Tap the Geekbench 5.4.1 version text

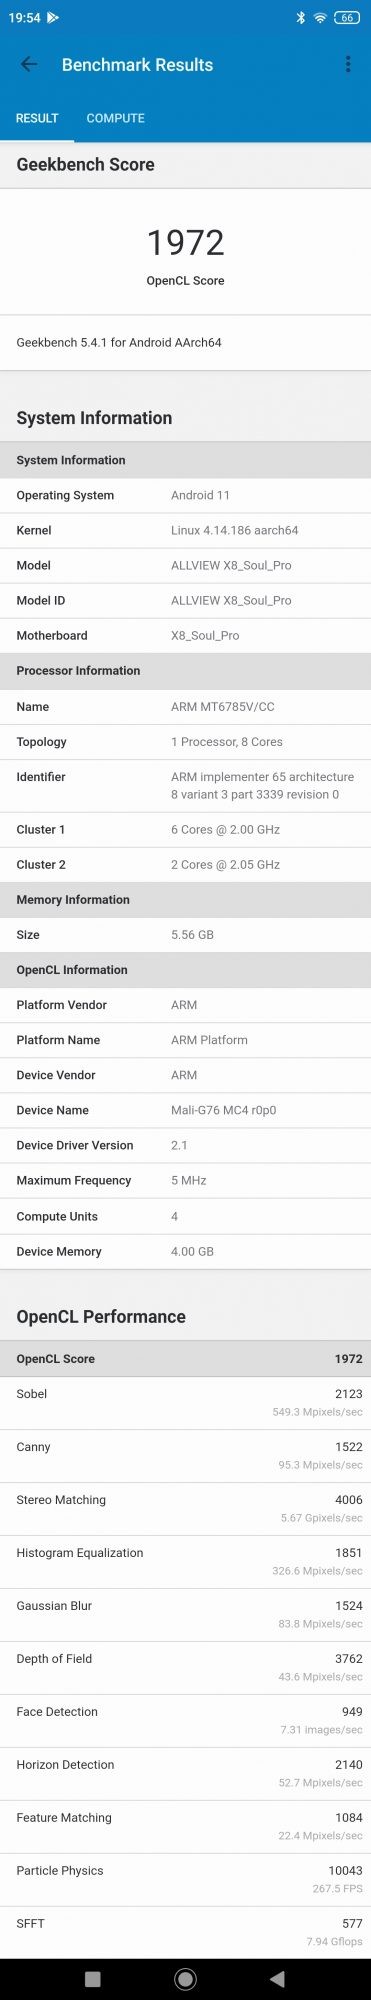pyautogui.click(x=119, y=342)
